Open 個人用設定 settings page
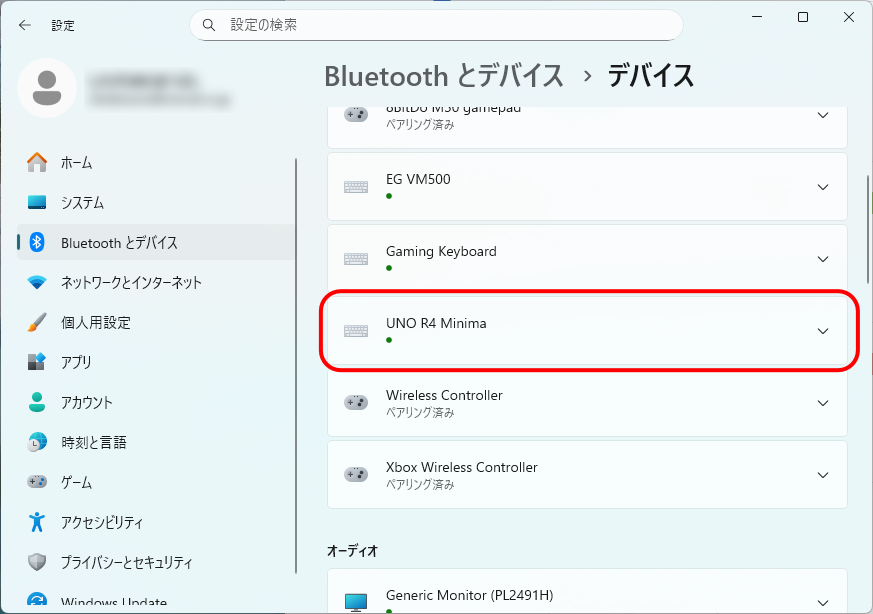The height and width of the screenshot is (614, 873). pyautogui.click(x=95, y=323)
